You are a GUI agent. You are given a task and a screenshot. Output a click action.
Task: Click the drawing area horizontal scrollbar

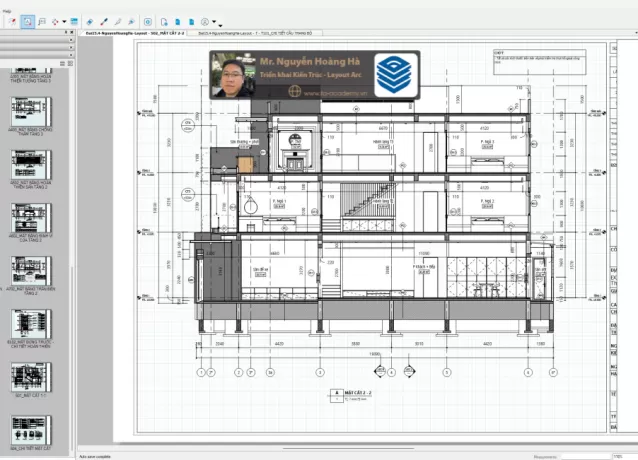coord(348,449)
